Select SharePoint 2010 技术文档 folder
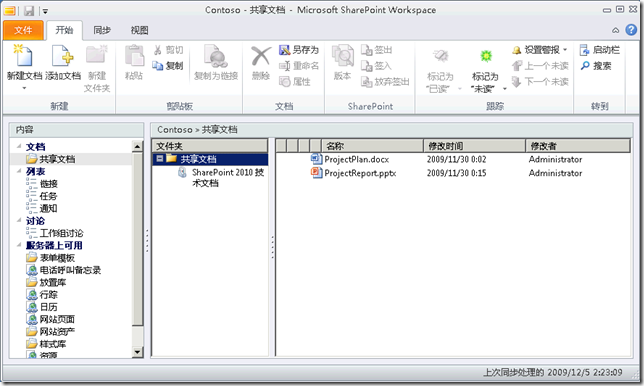The image size is (644, 386). pos(228,177)
